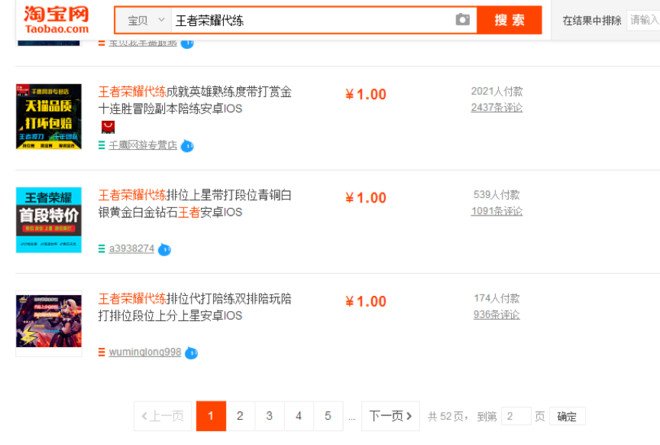660x445 pixels.
Task: Click the Tmall badge icon under first listing
Action: click(108, 127)
